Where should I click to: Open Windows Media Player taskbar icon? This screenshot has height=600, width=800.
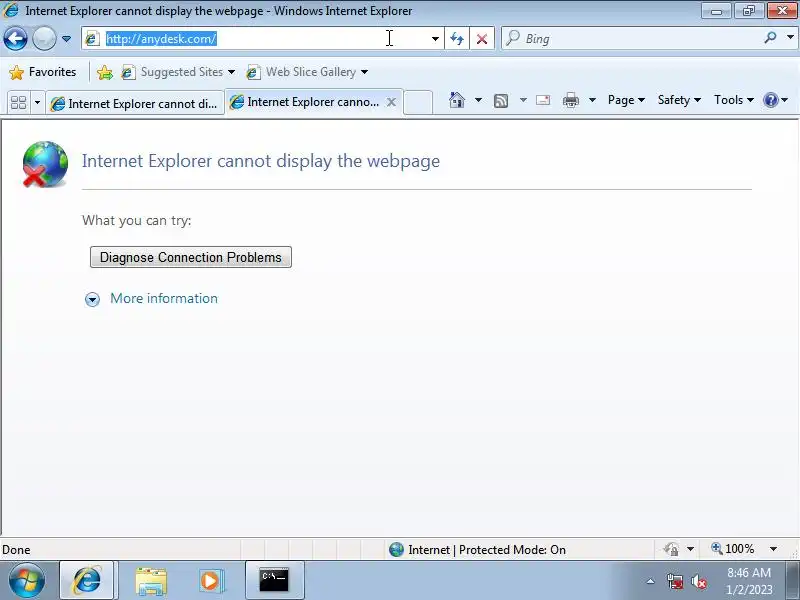pos(210,581)
